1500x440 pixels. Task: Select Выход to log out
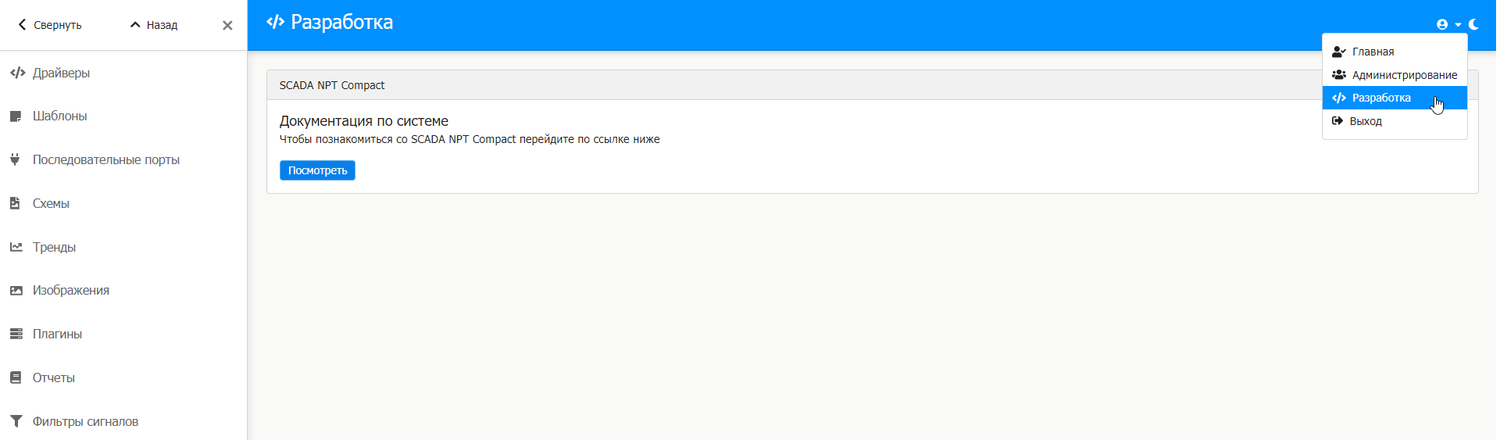point(1394,121)
